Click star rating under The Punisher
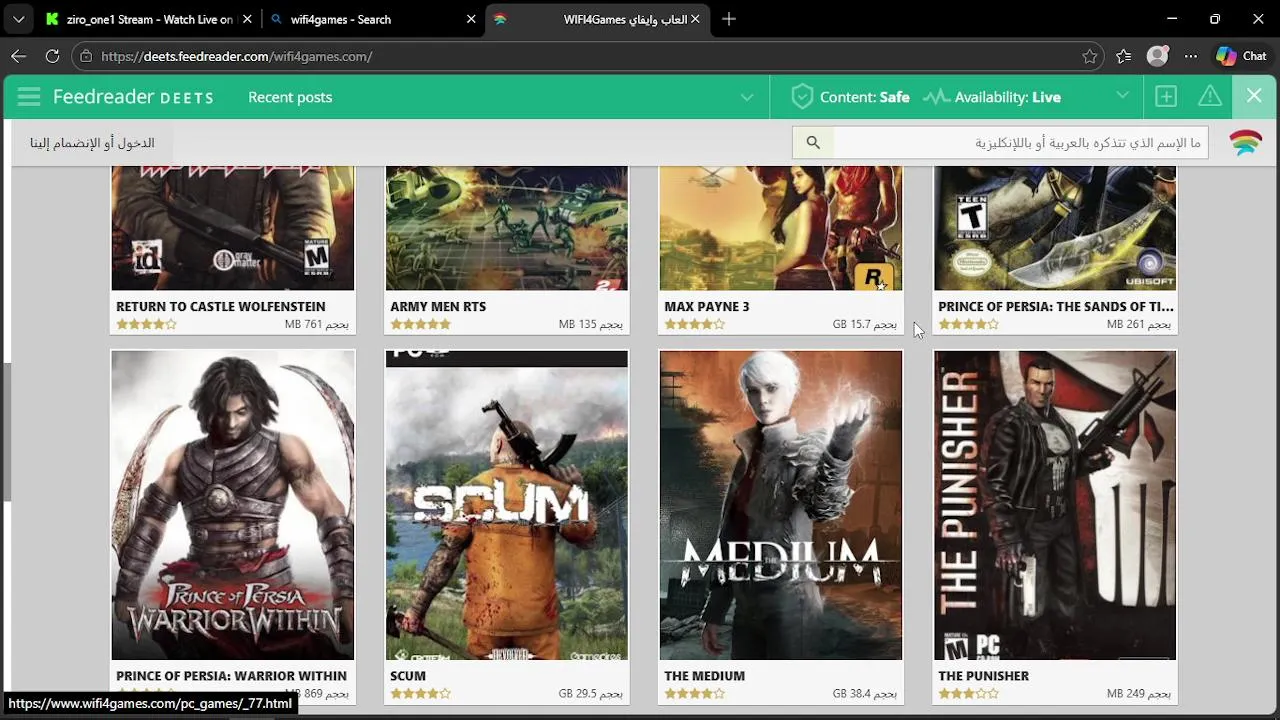The height and width of the screenshot is (720, 1280). 968,693
